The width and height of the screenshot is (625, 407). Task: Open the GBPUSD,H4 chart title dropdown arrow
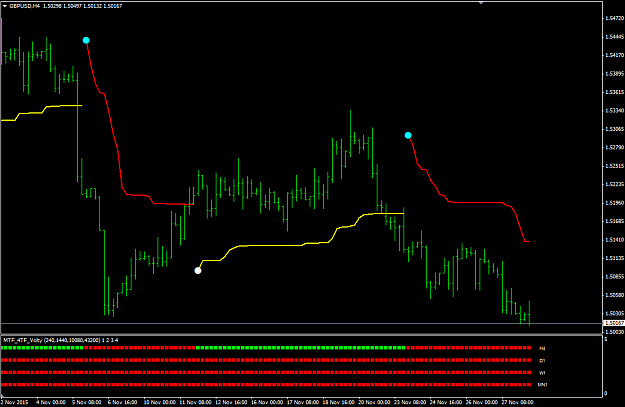click(5, 6)
